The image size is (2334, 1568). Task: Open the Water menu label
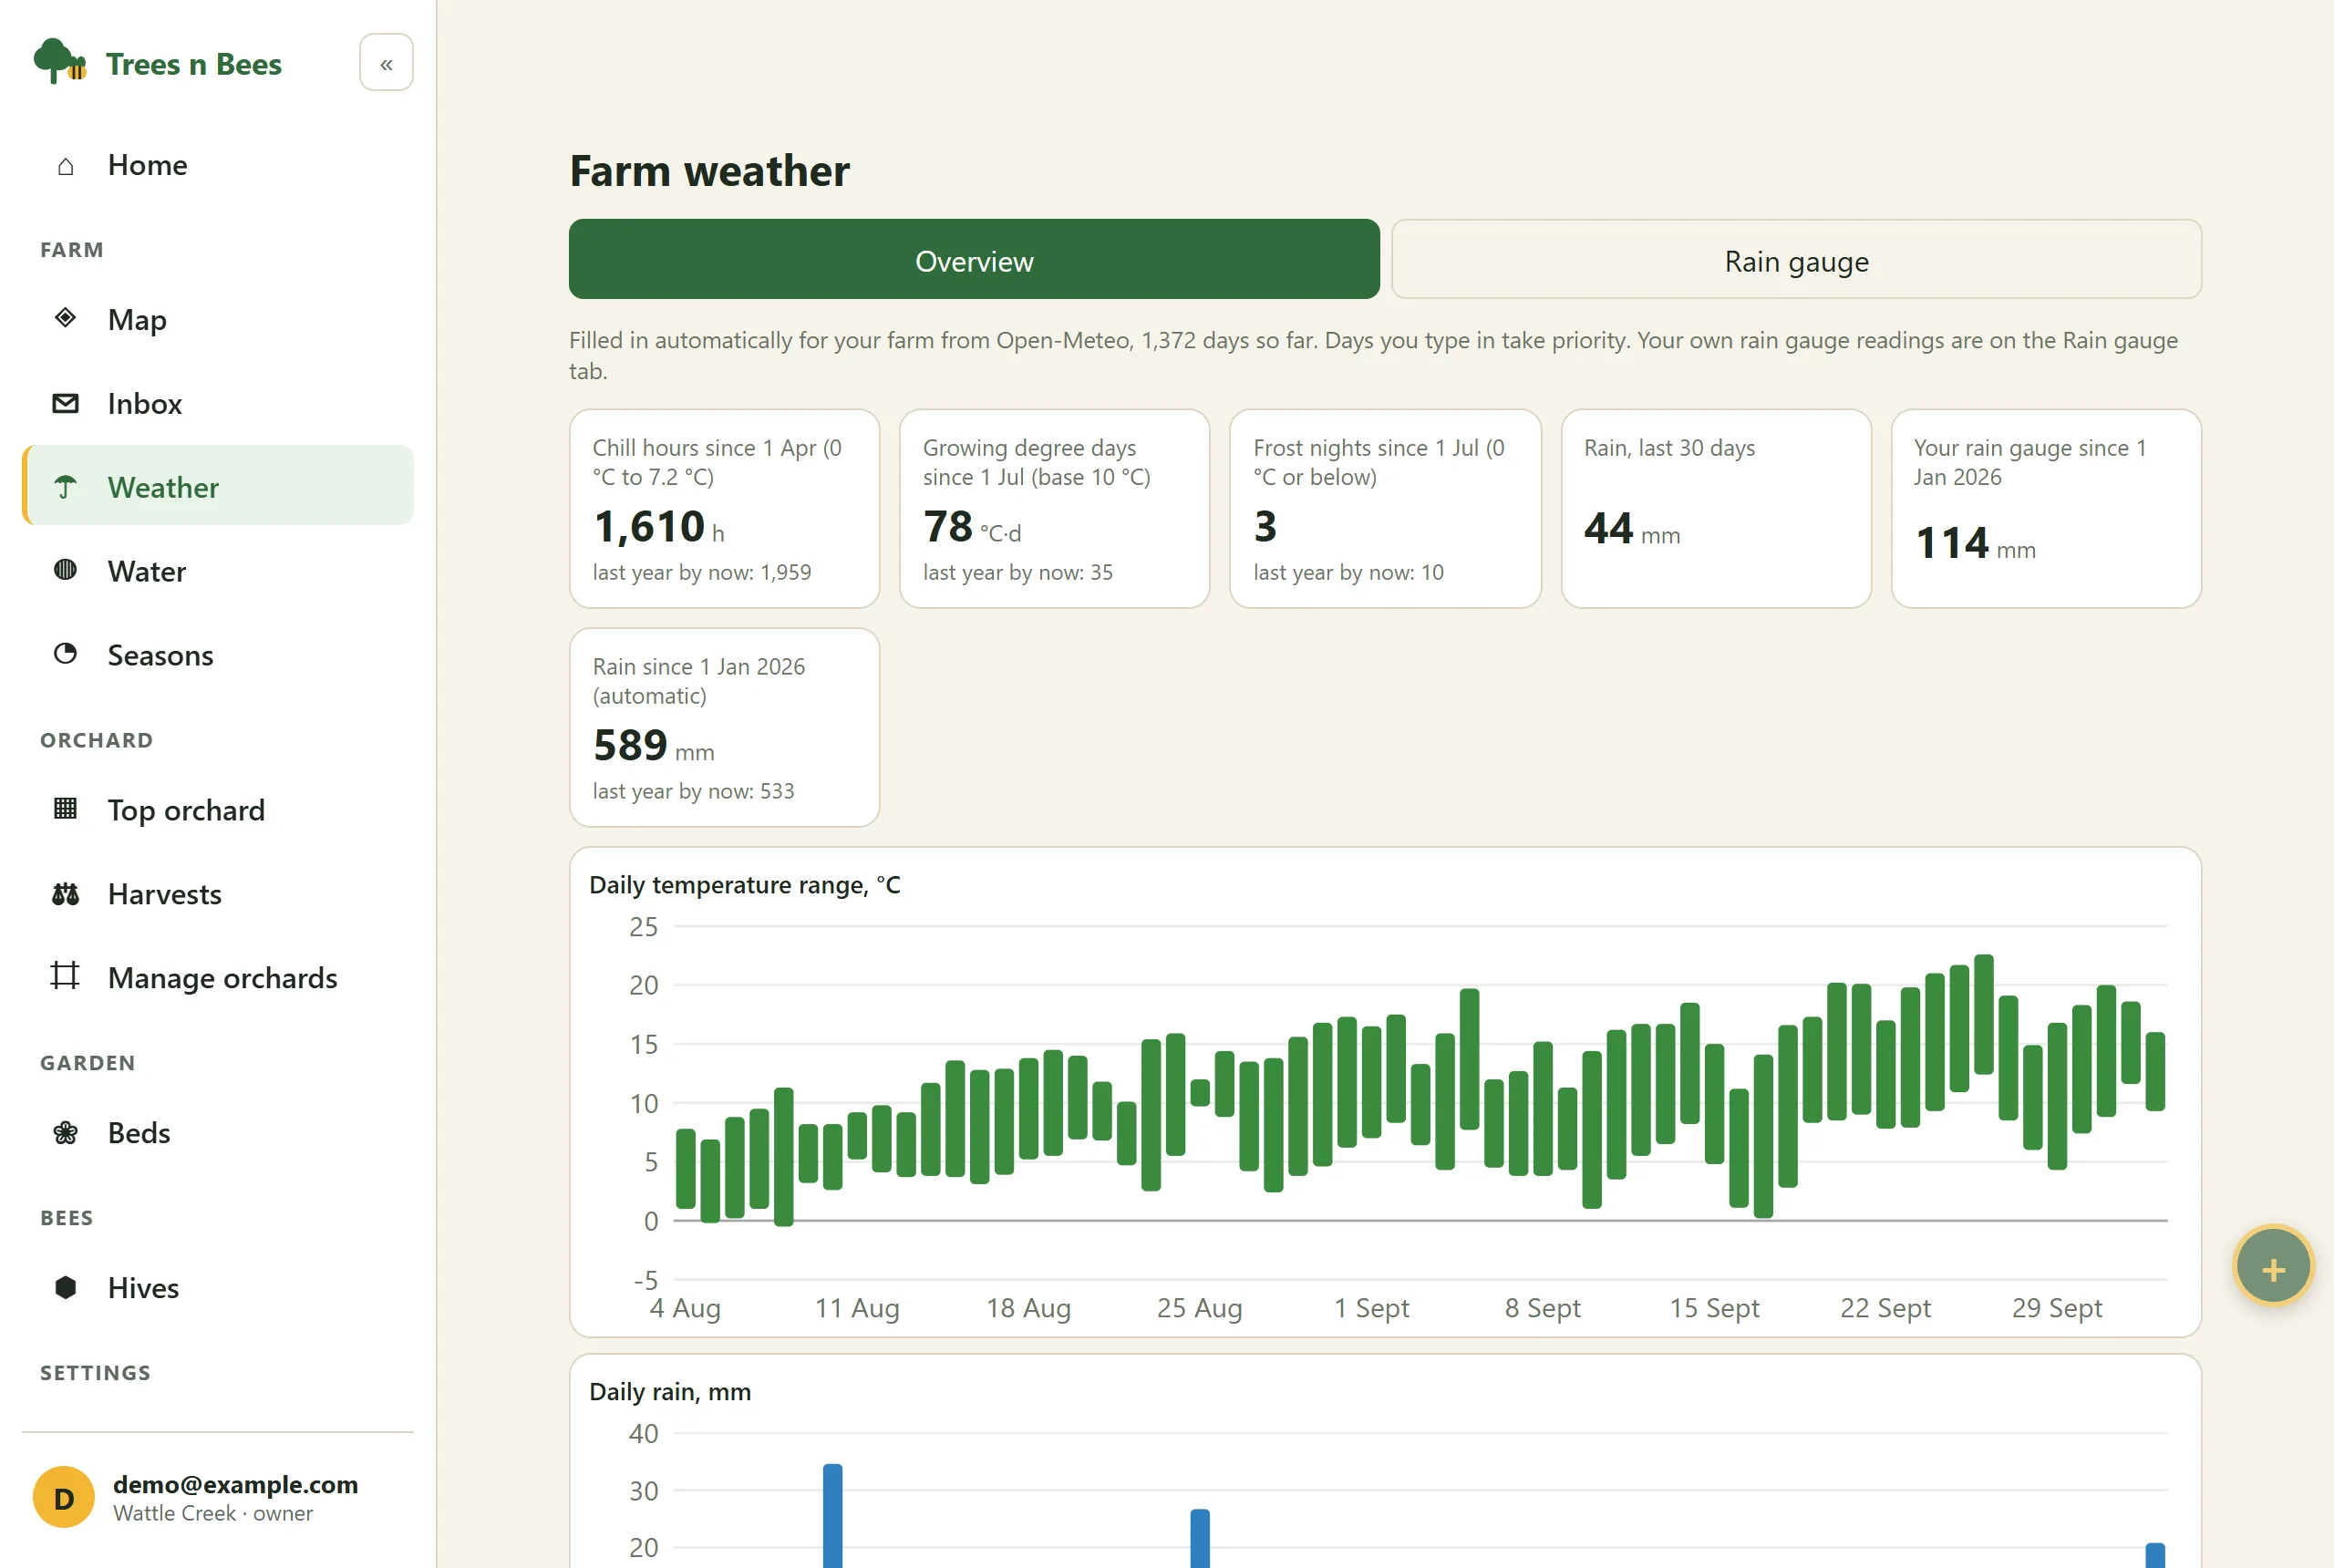(x=147, y=571)
